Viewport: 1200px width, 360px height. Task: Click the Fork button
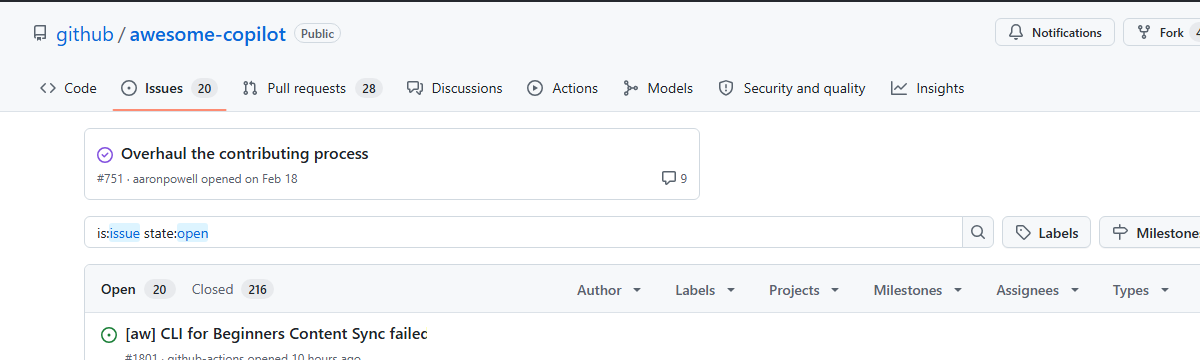pyautogui.click(x=1162, y=33)
